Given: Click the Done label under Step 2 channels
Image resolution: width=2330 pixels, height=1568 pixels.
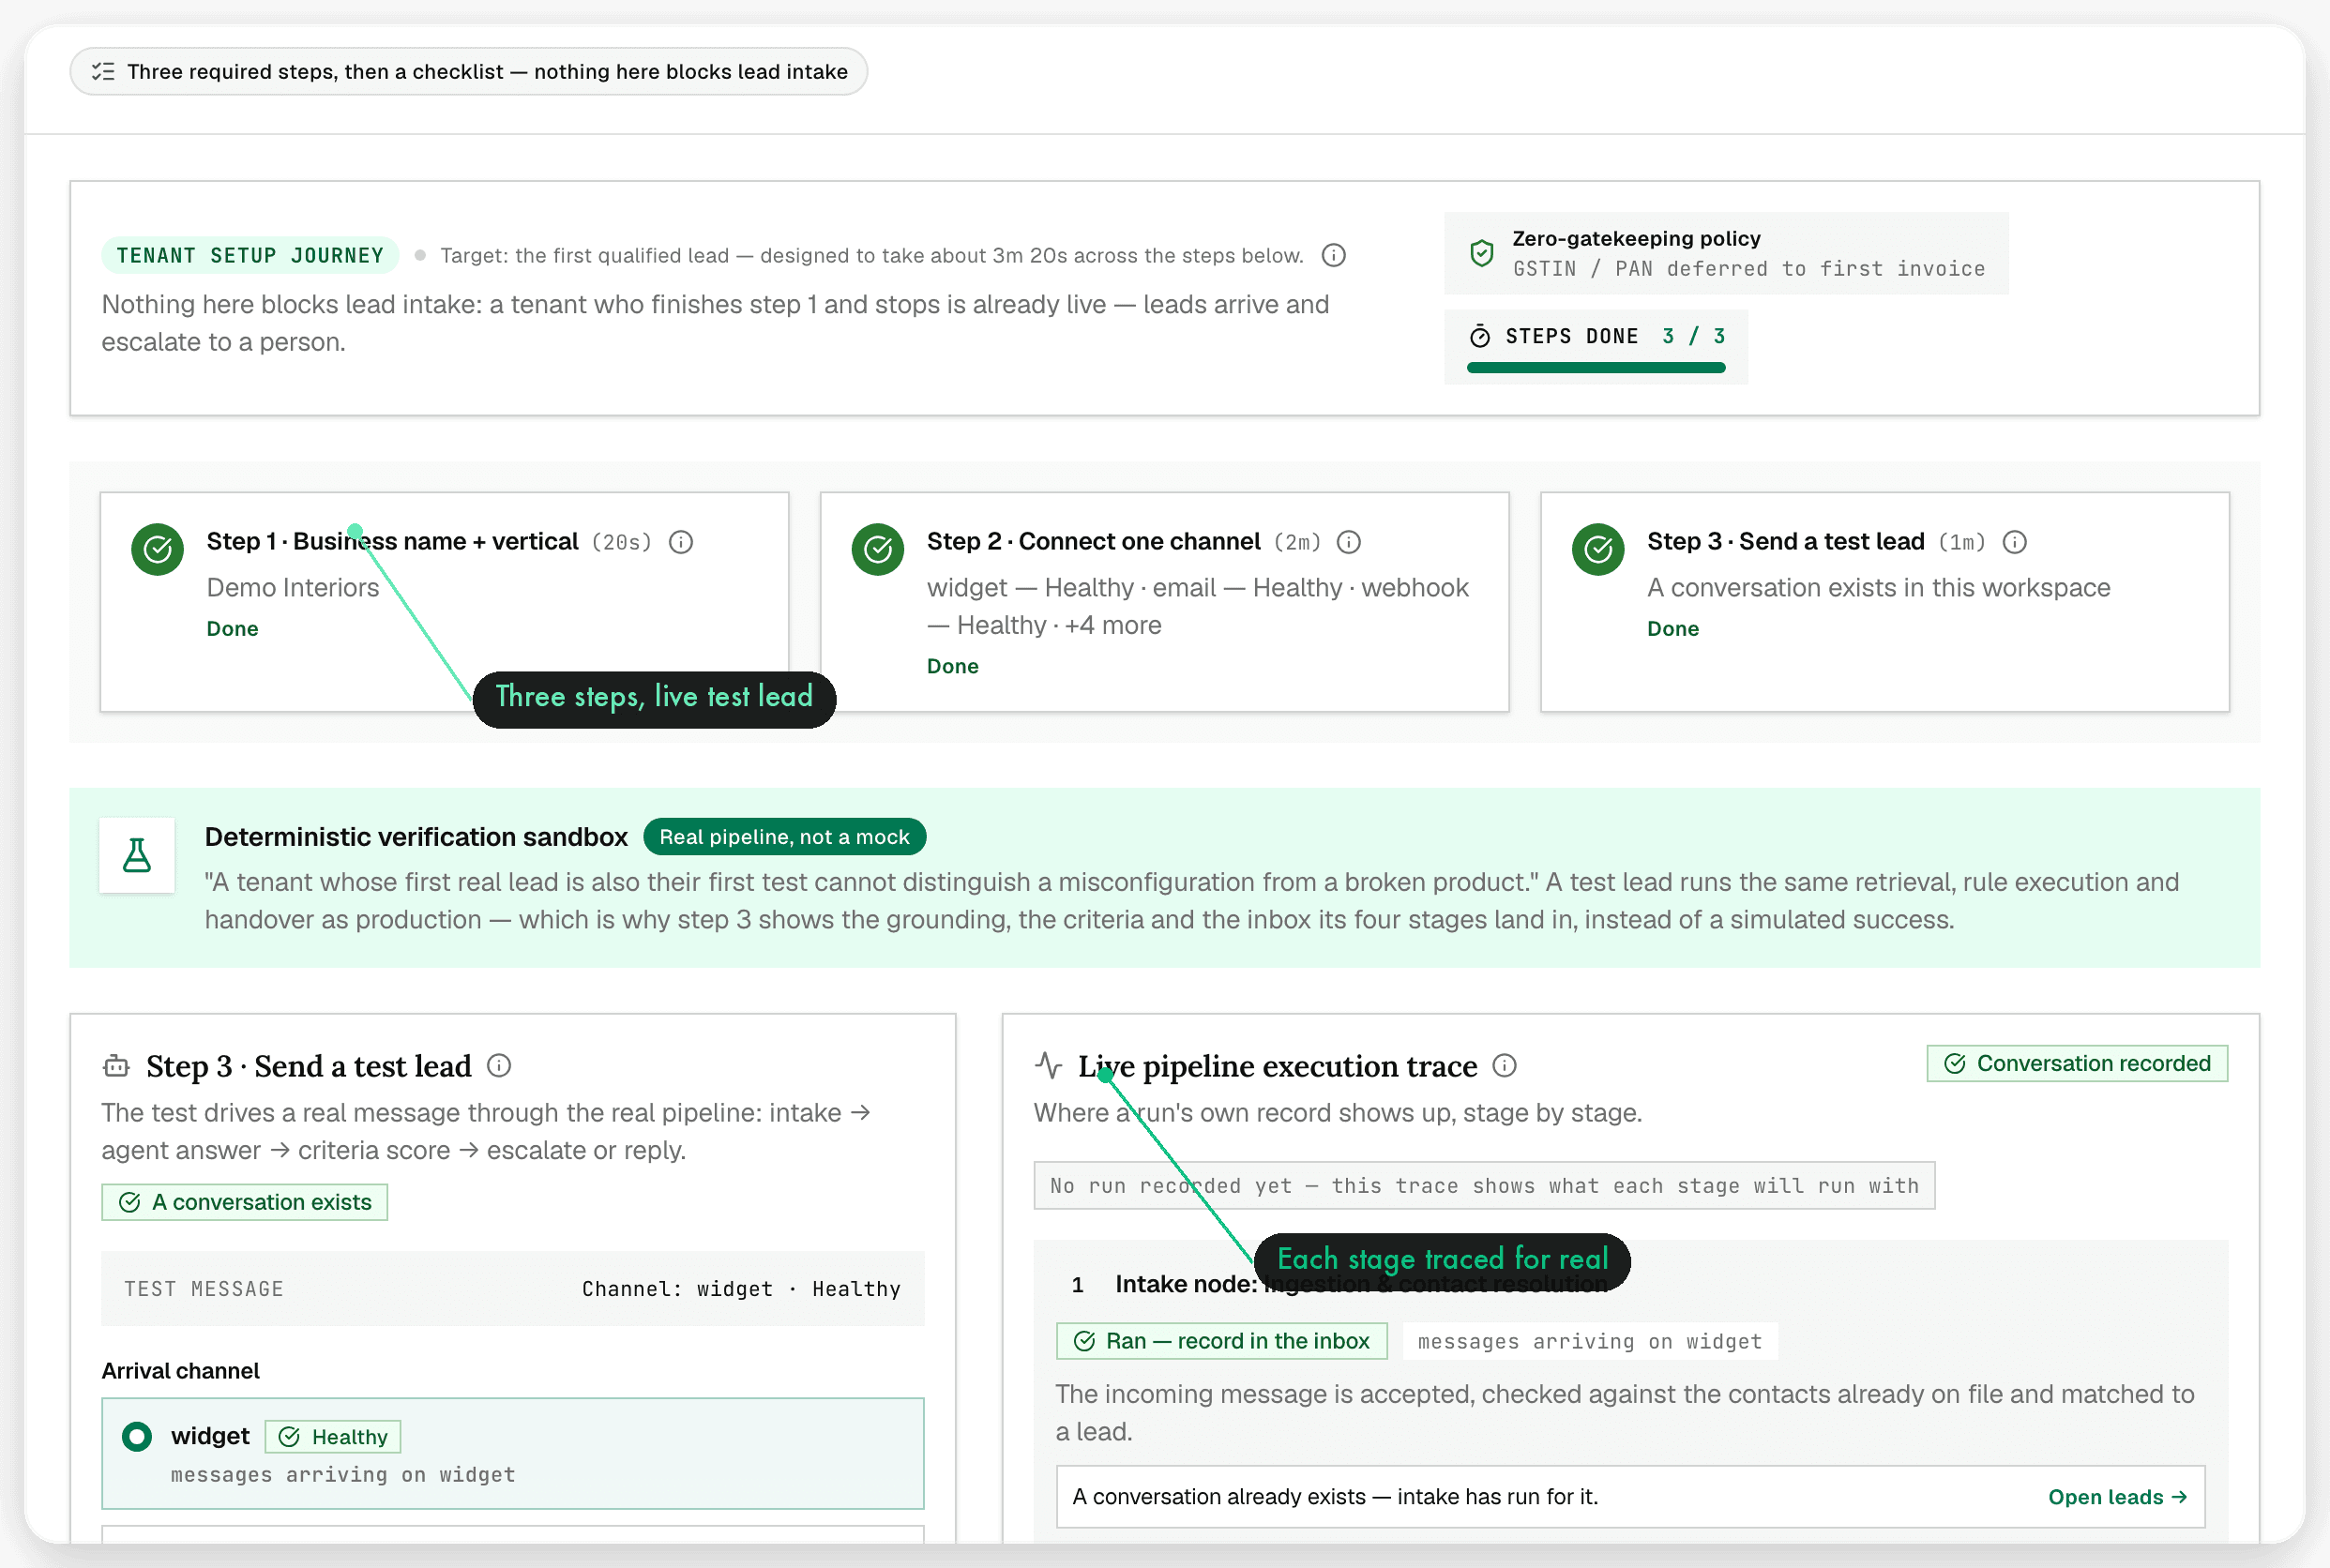Looking at the screenshot, I should [x=953, y=667].
